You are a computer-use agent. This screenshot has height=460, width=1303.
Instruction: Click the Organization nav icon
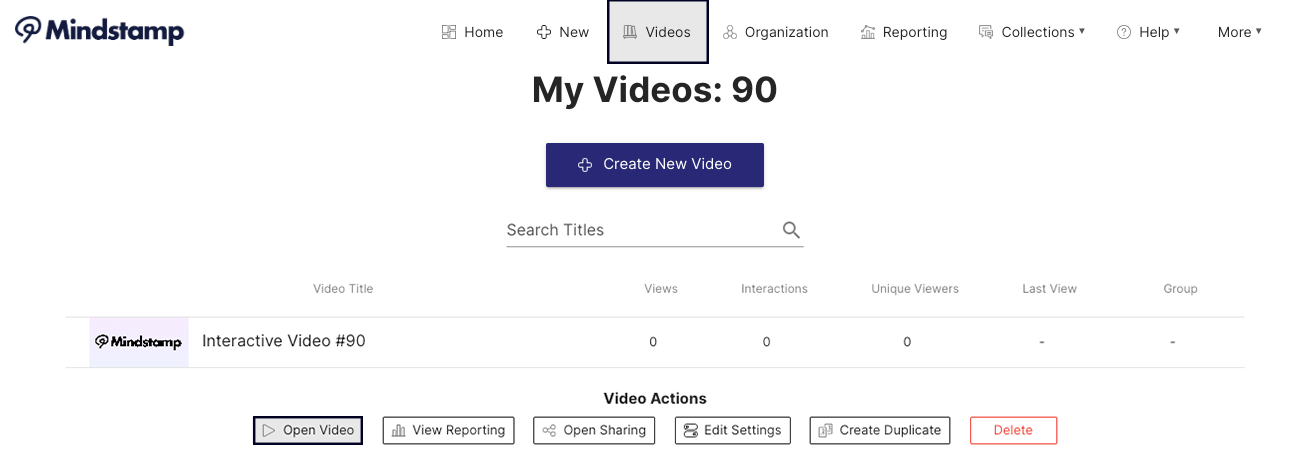(730, 32)
